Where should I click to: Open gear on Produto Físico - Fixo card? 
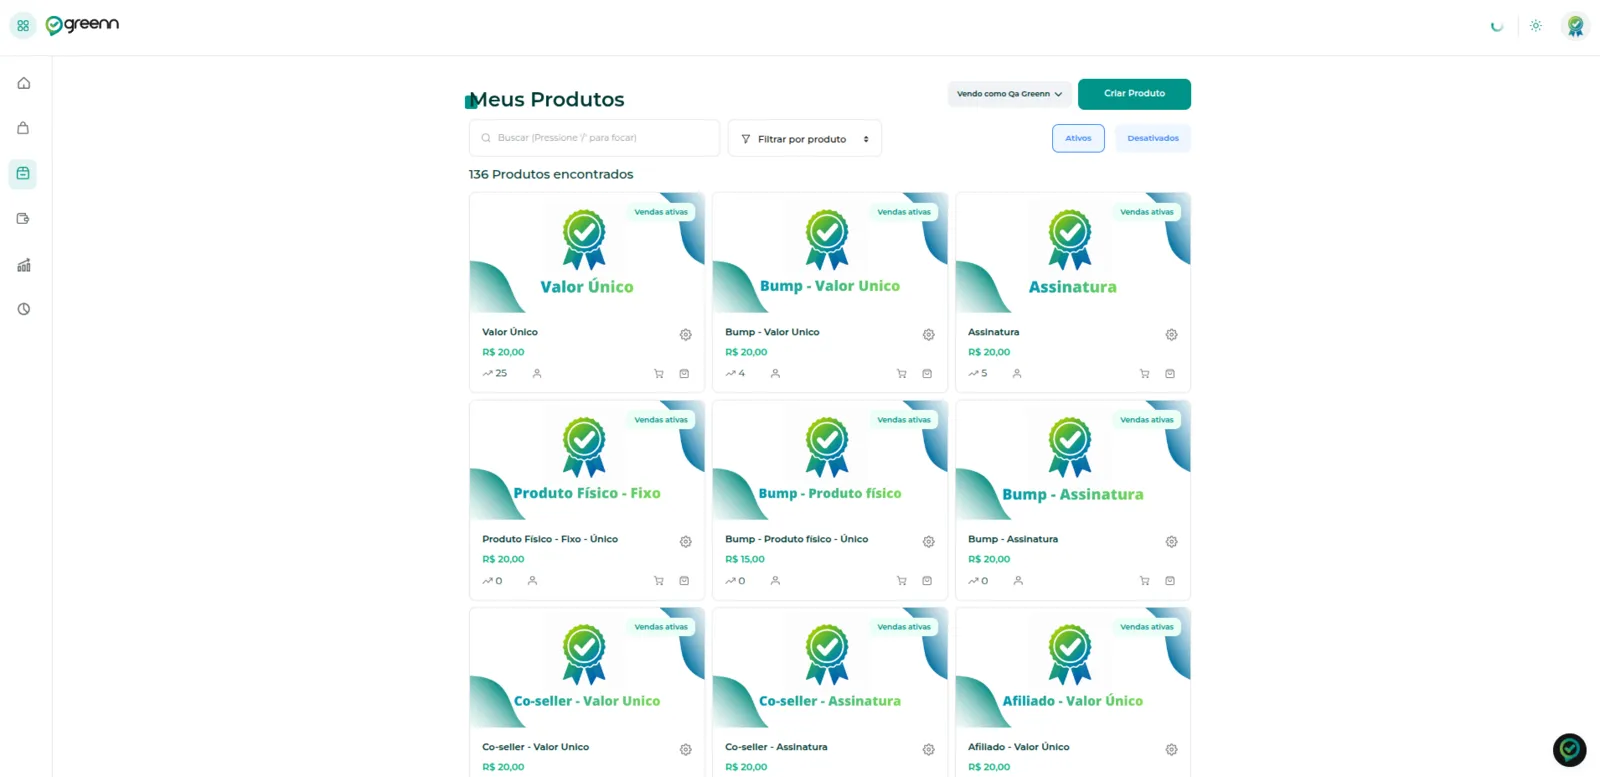pyautogui.click(x=686, y=542)
